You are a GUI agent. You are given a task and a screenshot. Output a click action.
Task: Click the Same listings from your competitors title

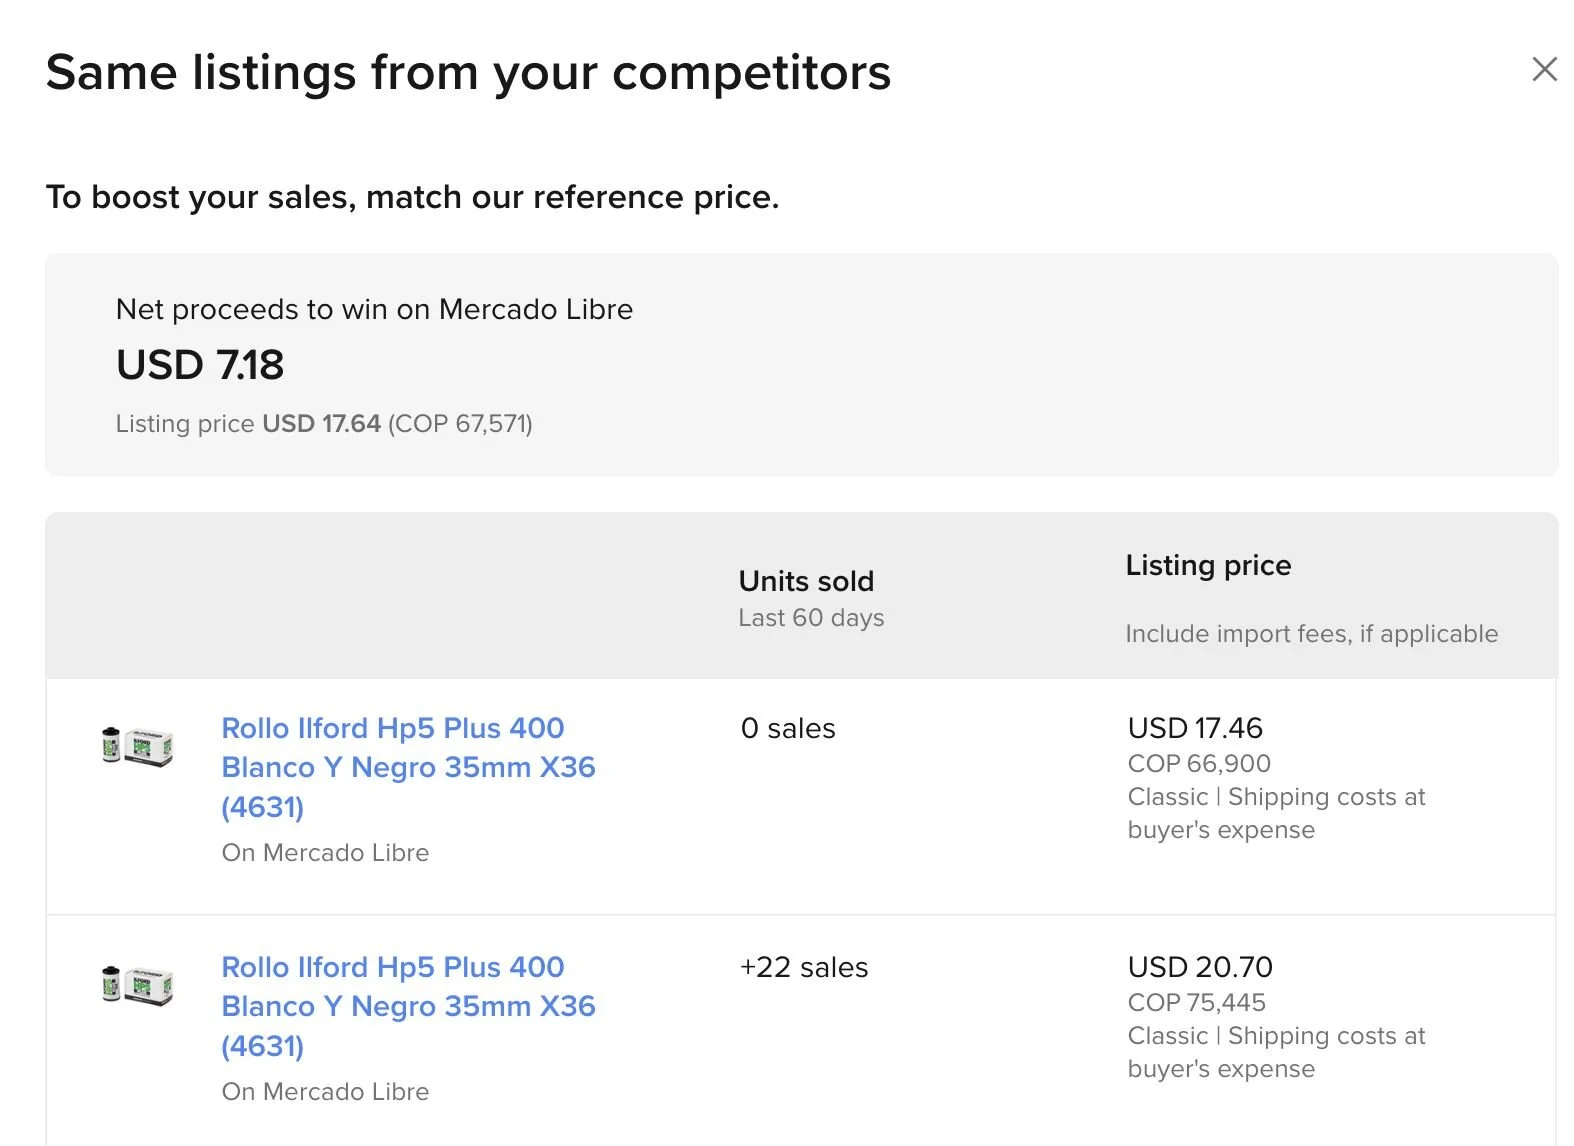pos(468,72)
